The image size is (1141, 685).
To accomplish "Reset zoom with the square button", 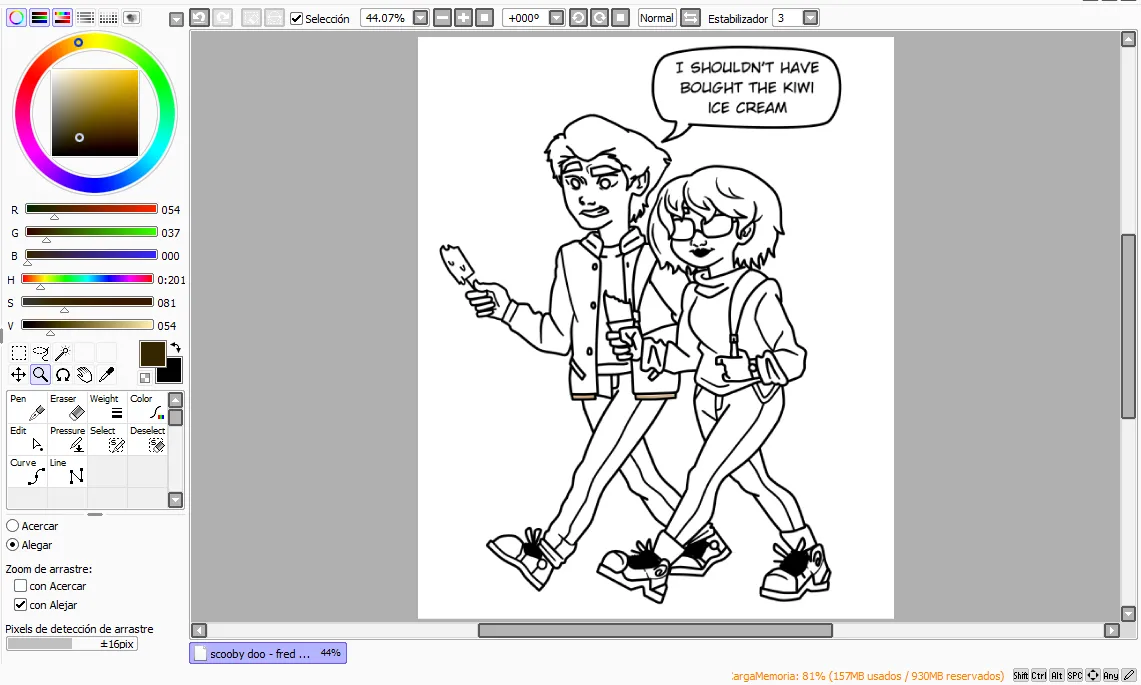I will [x=485, y=18].
